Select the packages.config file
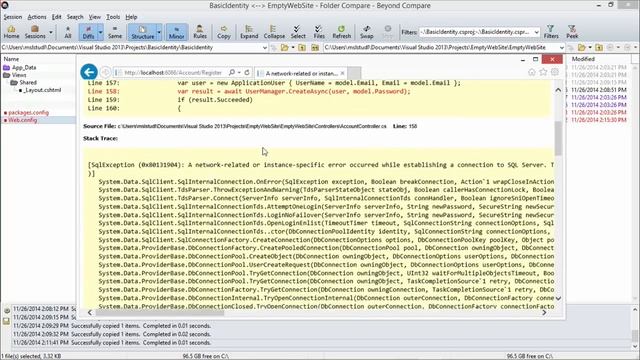Image resolution: width=640 pixels, height=360 pixels. click(x=28, y=113)
